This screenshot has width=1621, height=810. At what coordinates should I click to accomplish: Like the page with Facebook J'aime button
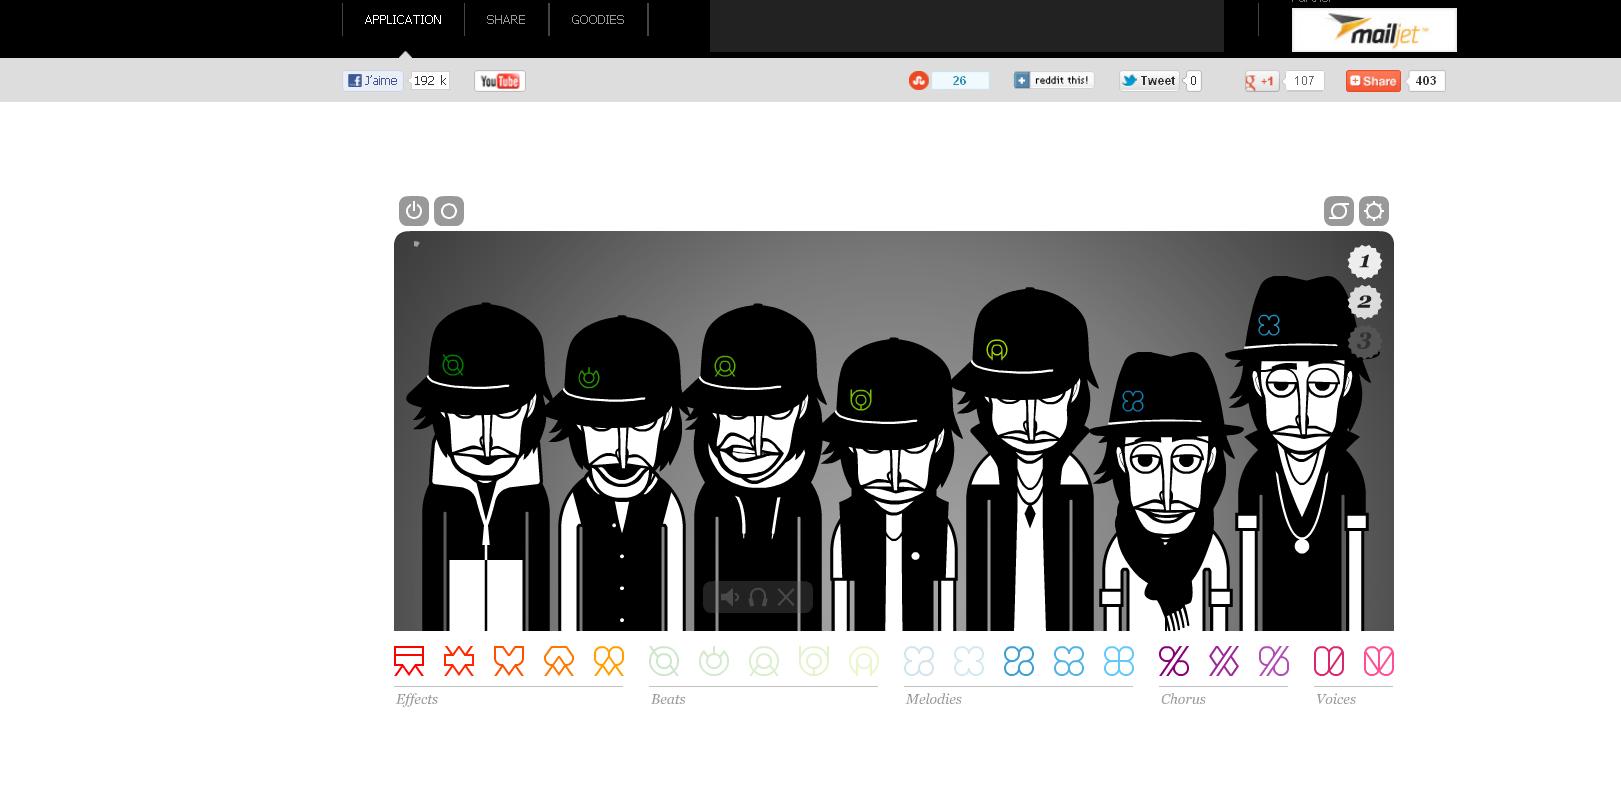pos(373,81)
